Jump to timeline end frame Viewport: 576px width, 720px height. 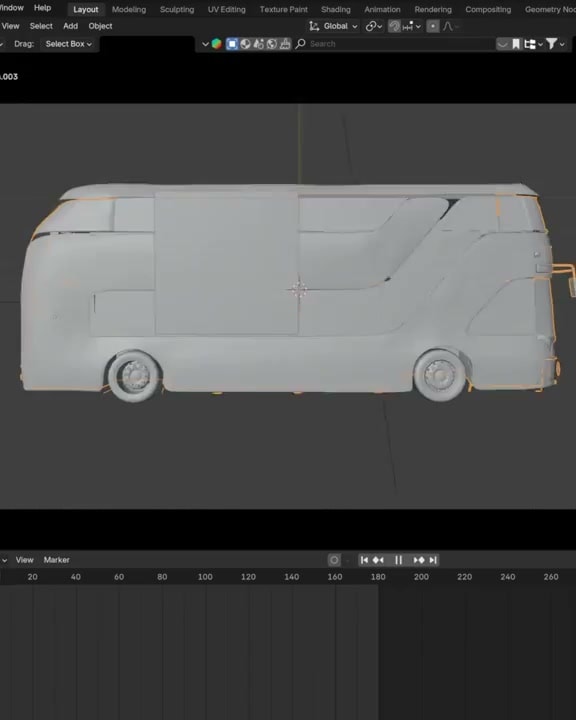433,560
